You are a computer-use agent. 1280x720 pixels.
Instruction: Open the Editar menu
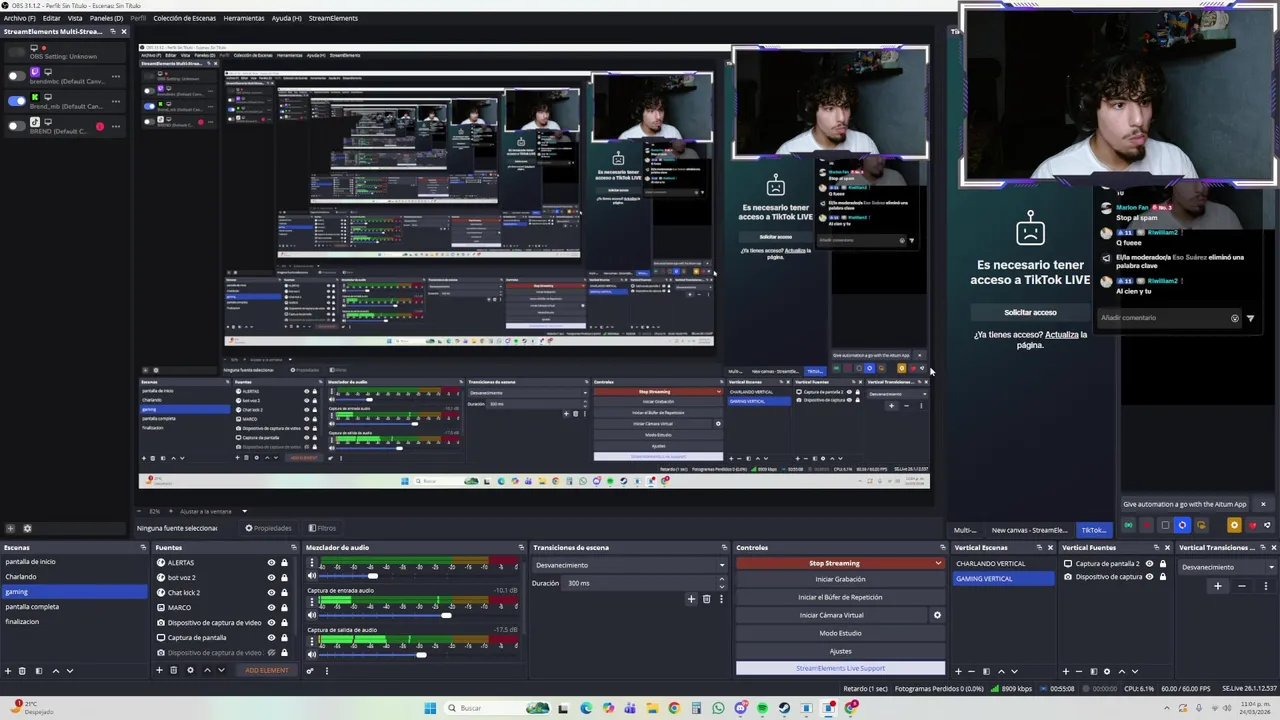point(51,18)
